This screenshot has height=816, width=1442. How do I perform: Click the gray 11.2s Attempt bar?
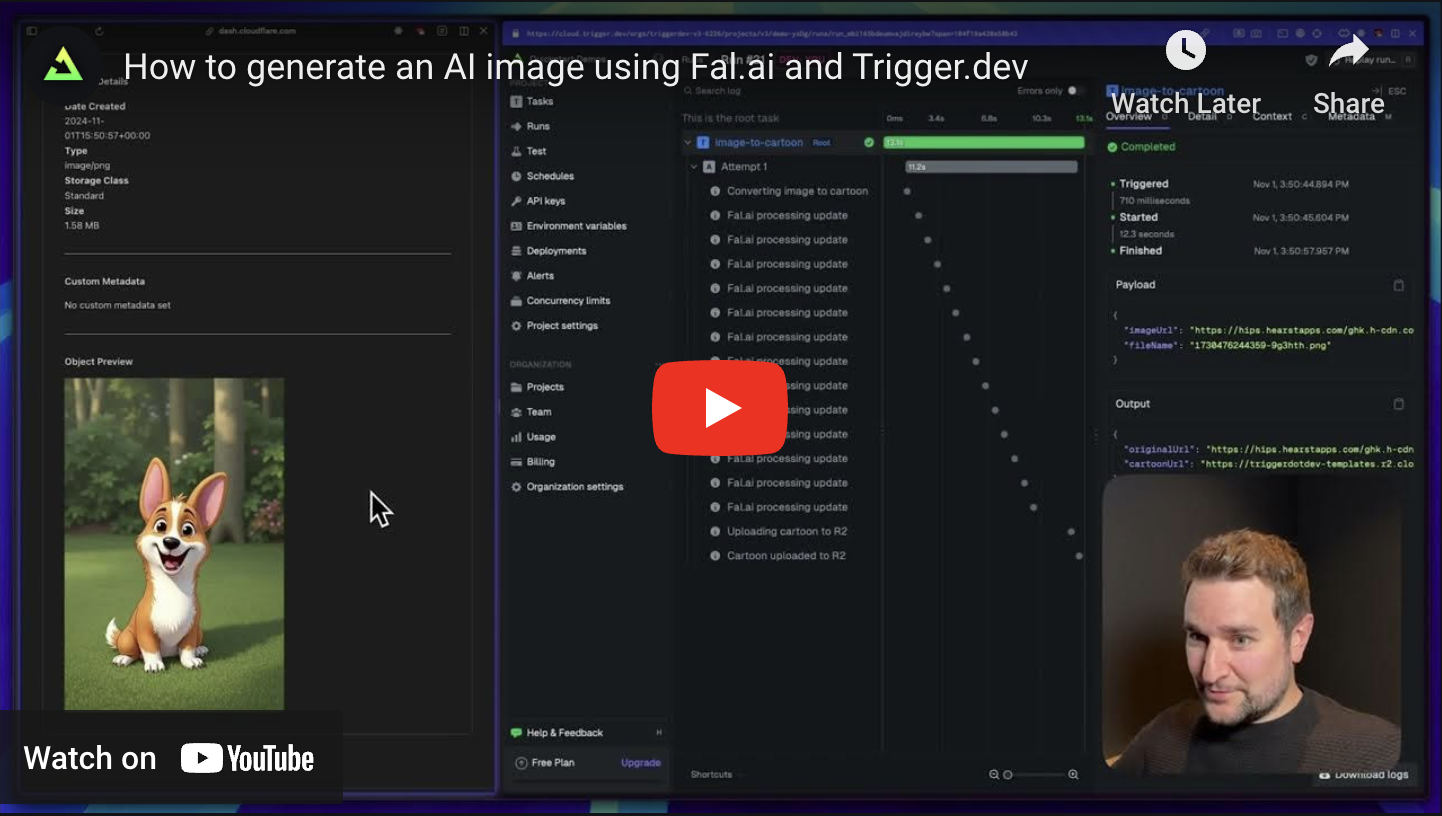991,167
